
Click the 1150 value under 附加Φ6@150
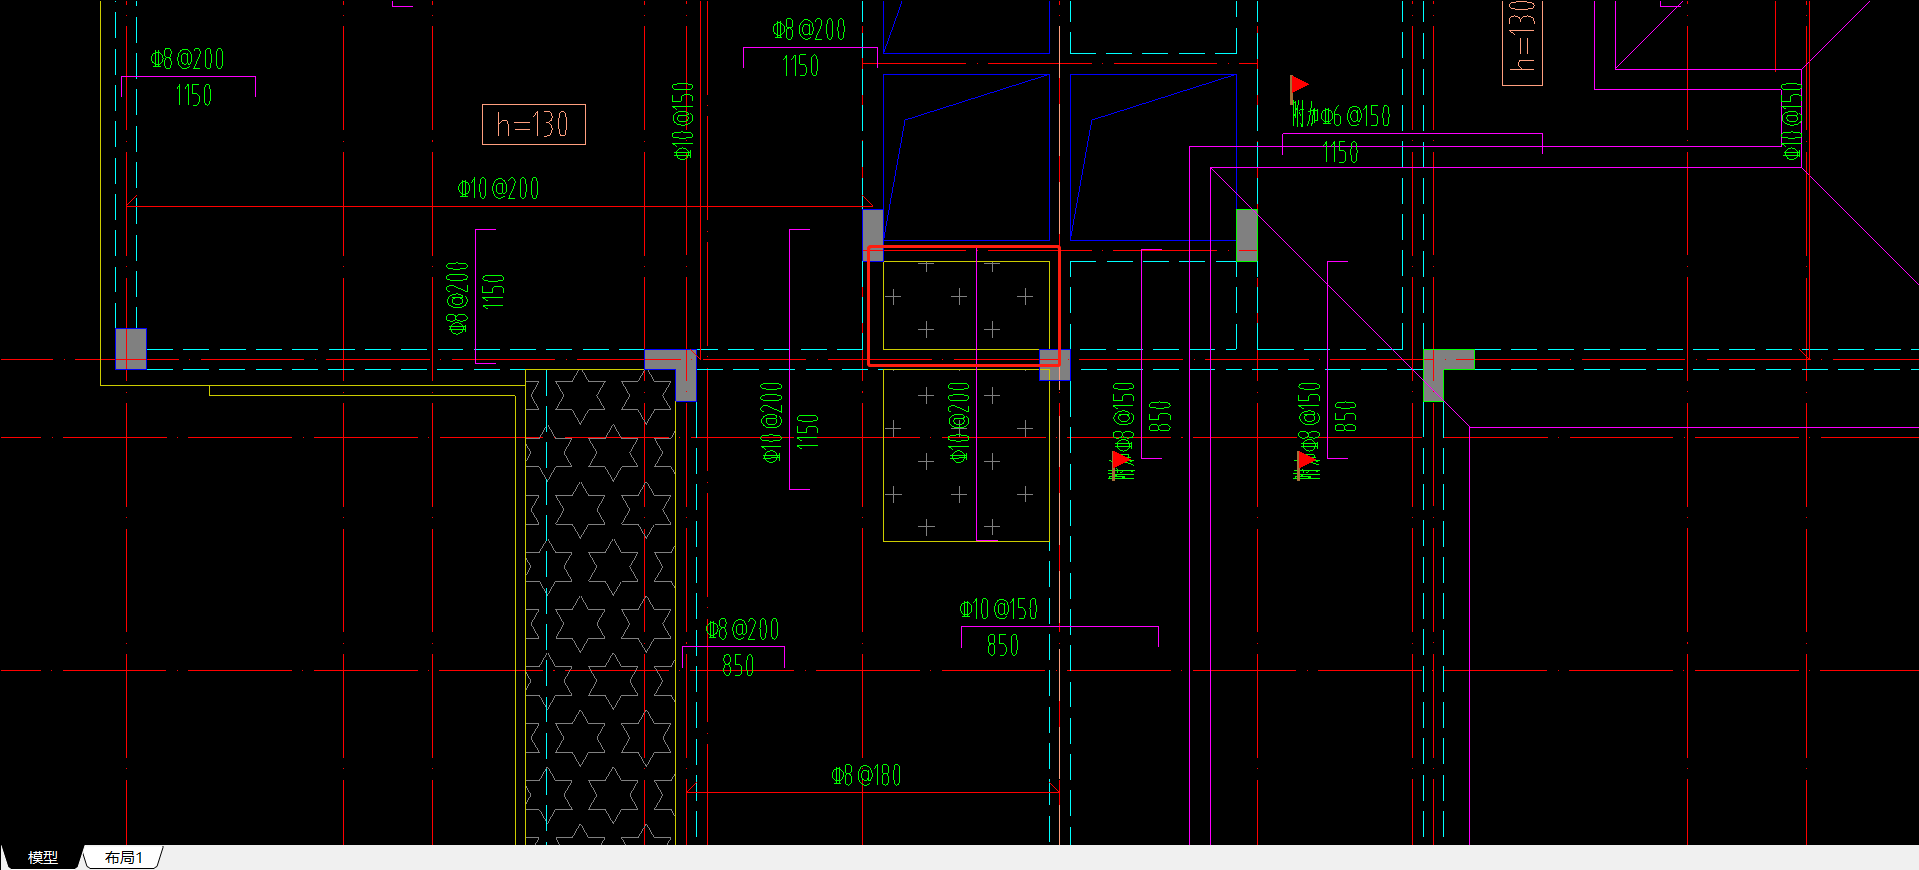click(1340, 153)
